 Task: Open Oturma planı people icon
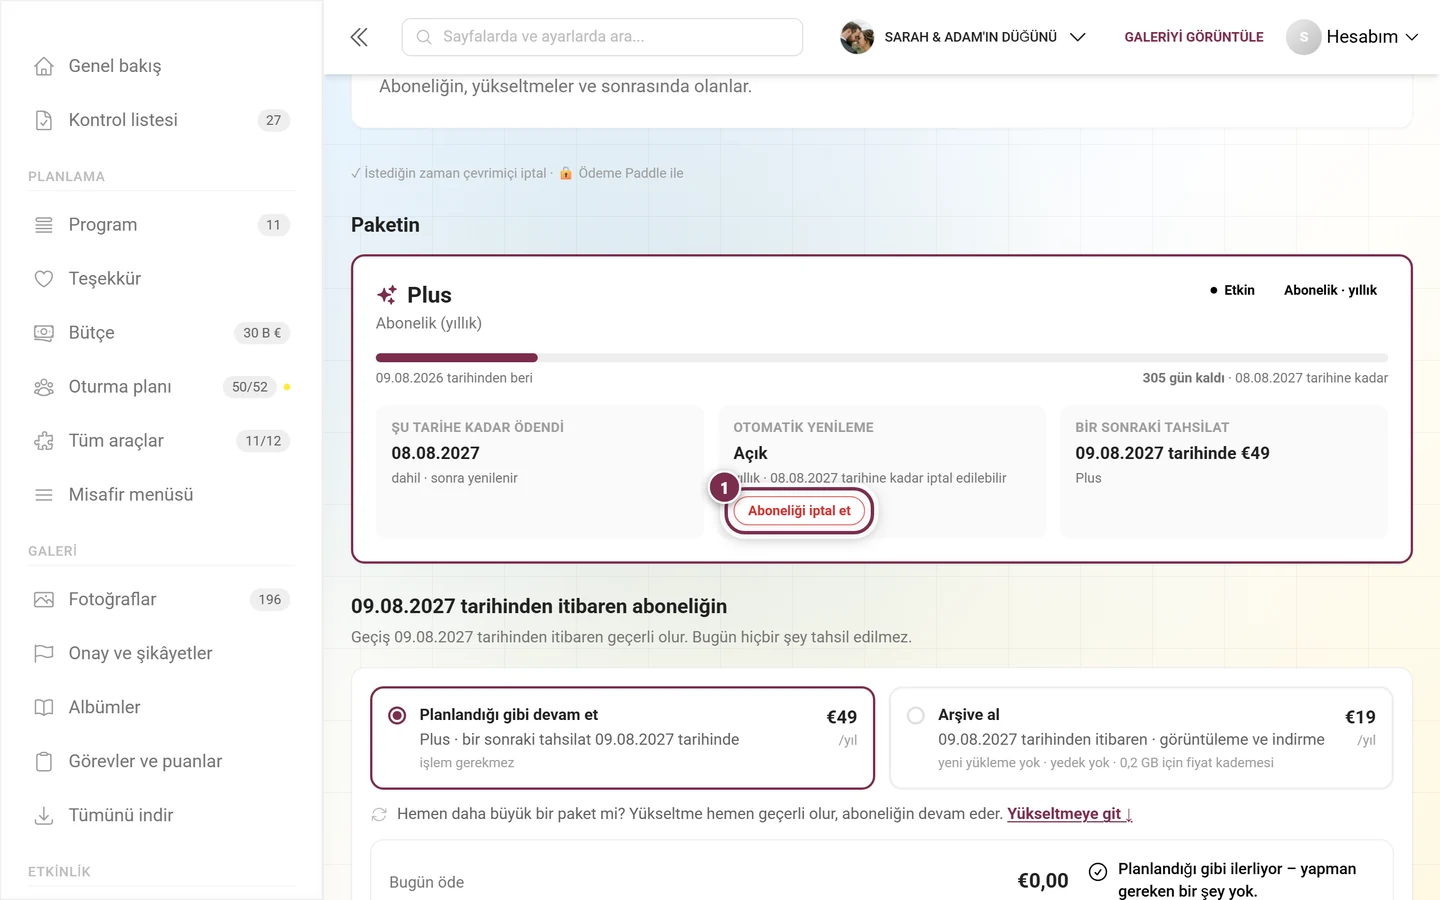coord(44,387)
